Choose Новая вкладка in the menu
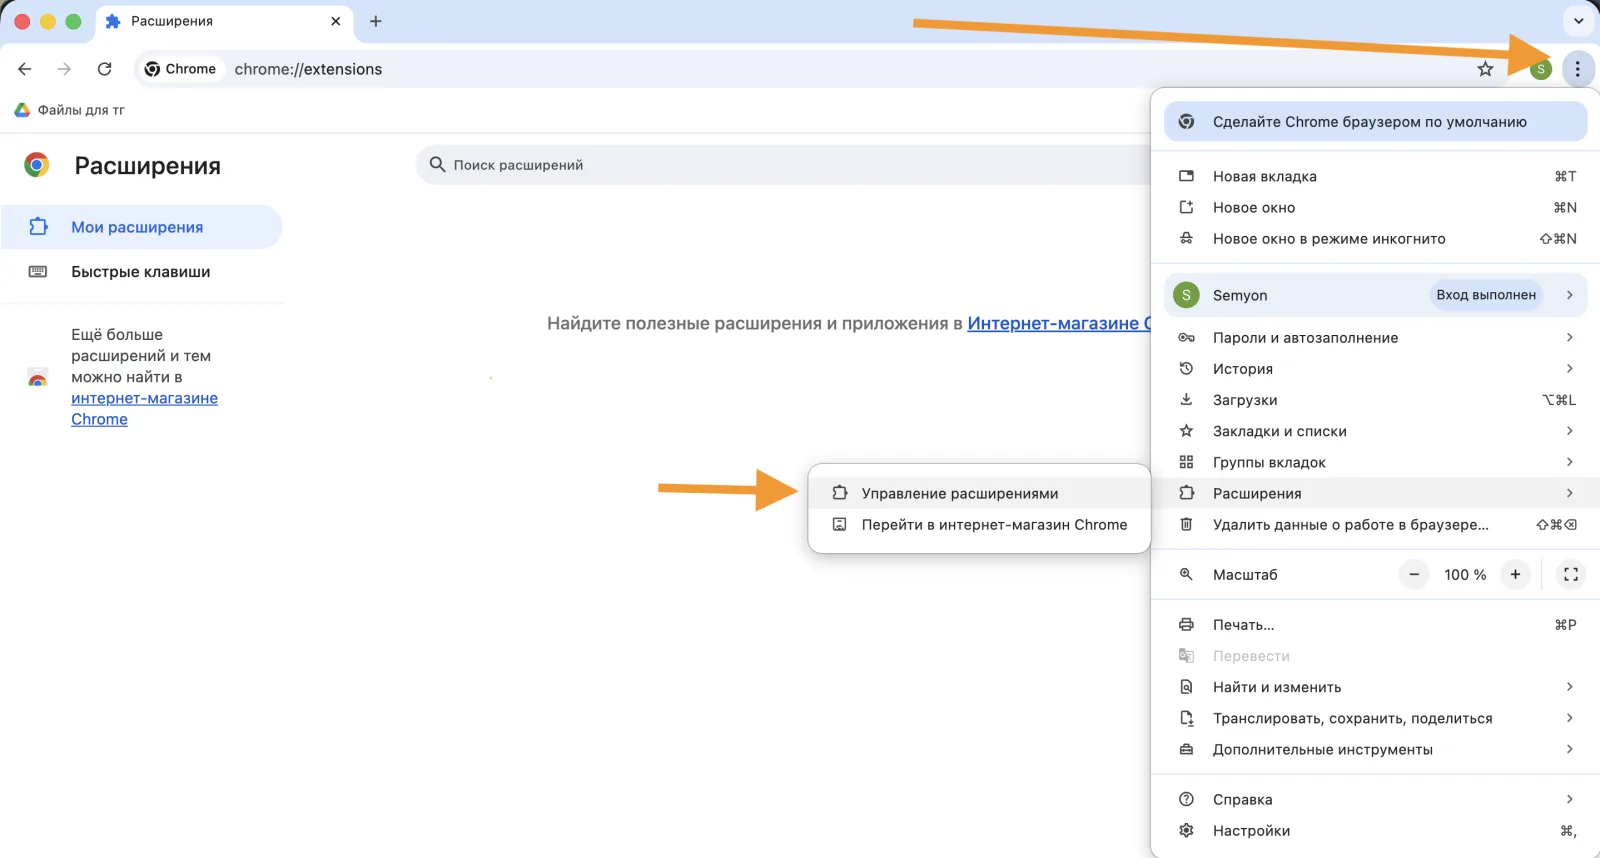 pos(1375,176)
